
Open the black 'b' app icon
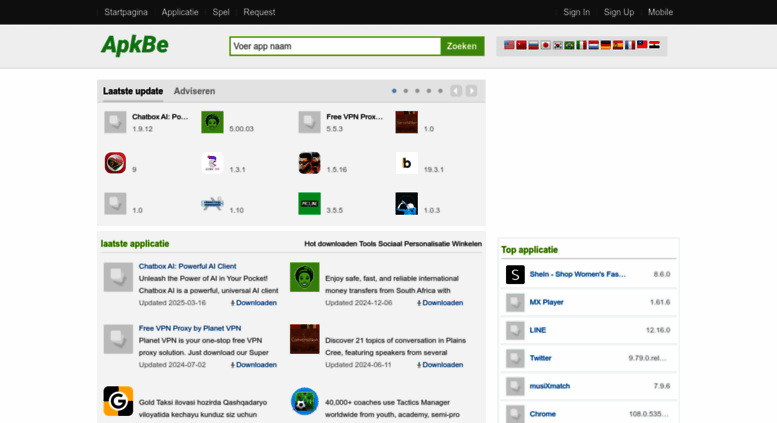[406, 163]
